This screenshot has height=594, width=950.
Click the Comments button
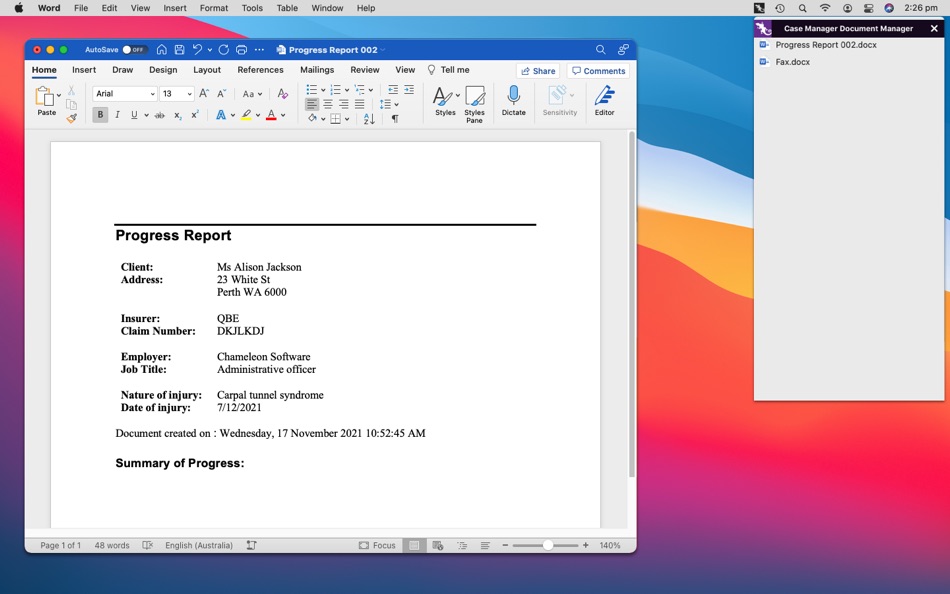(x=598, y=71)
